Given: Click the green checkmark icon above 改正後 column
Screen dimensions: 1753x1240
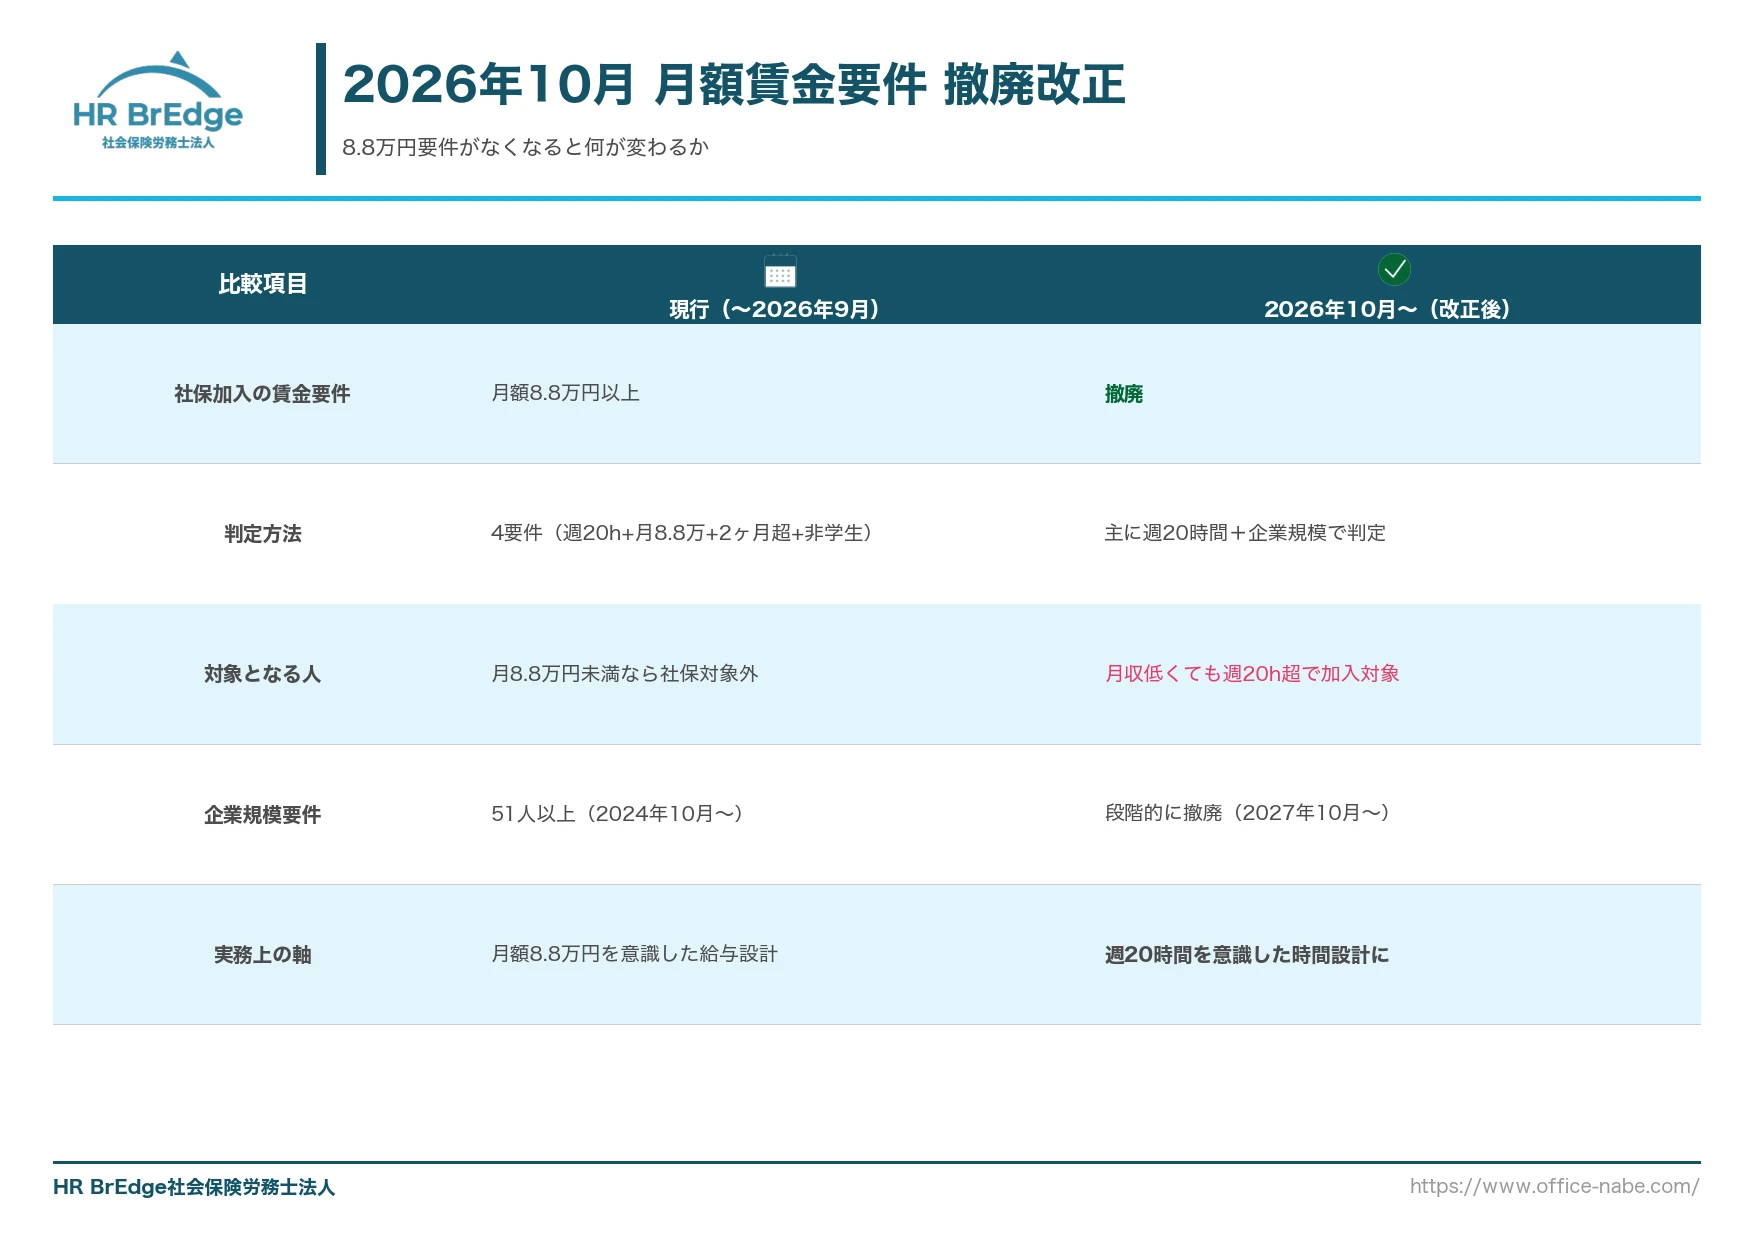Looking at the screenshot, I should tap(1394, 269).
